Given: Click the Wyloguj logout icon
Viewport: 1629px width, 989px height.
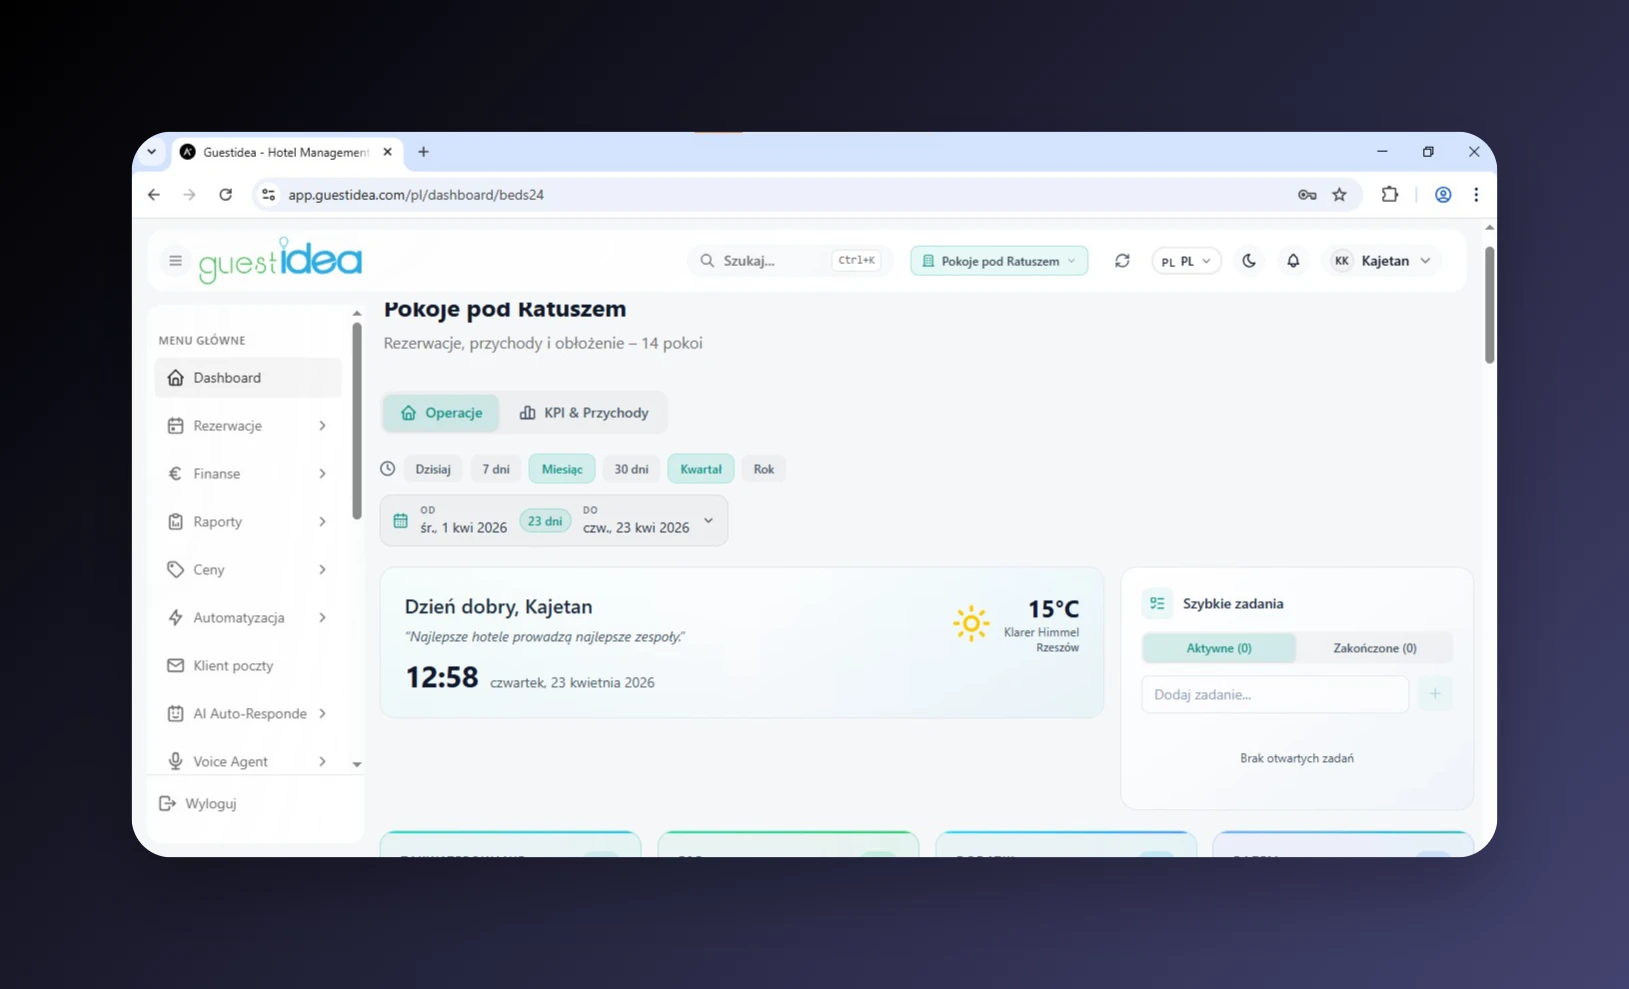Looking at the screenshot, I should click(167, 804).
